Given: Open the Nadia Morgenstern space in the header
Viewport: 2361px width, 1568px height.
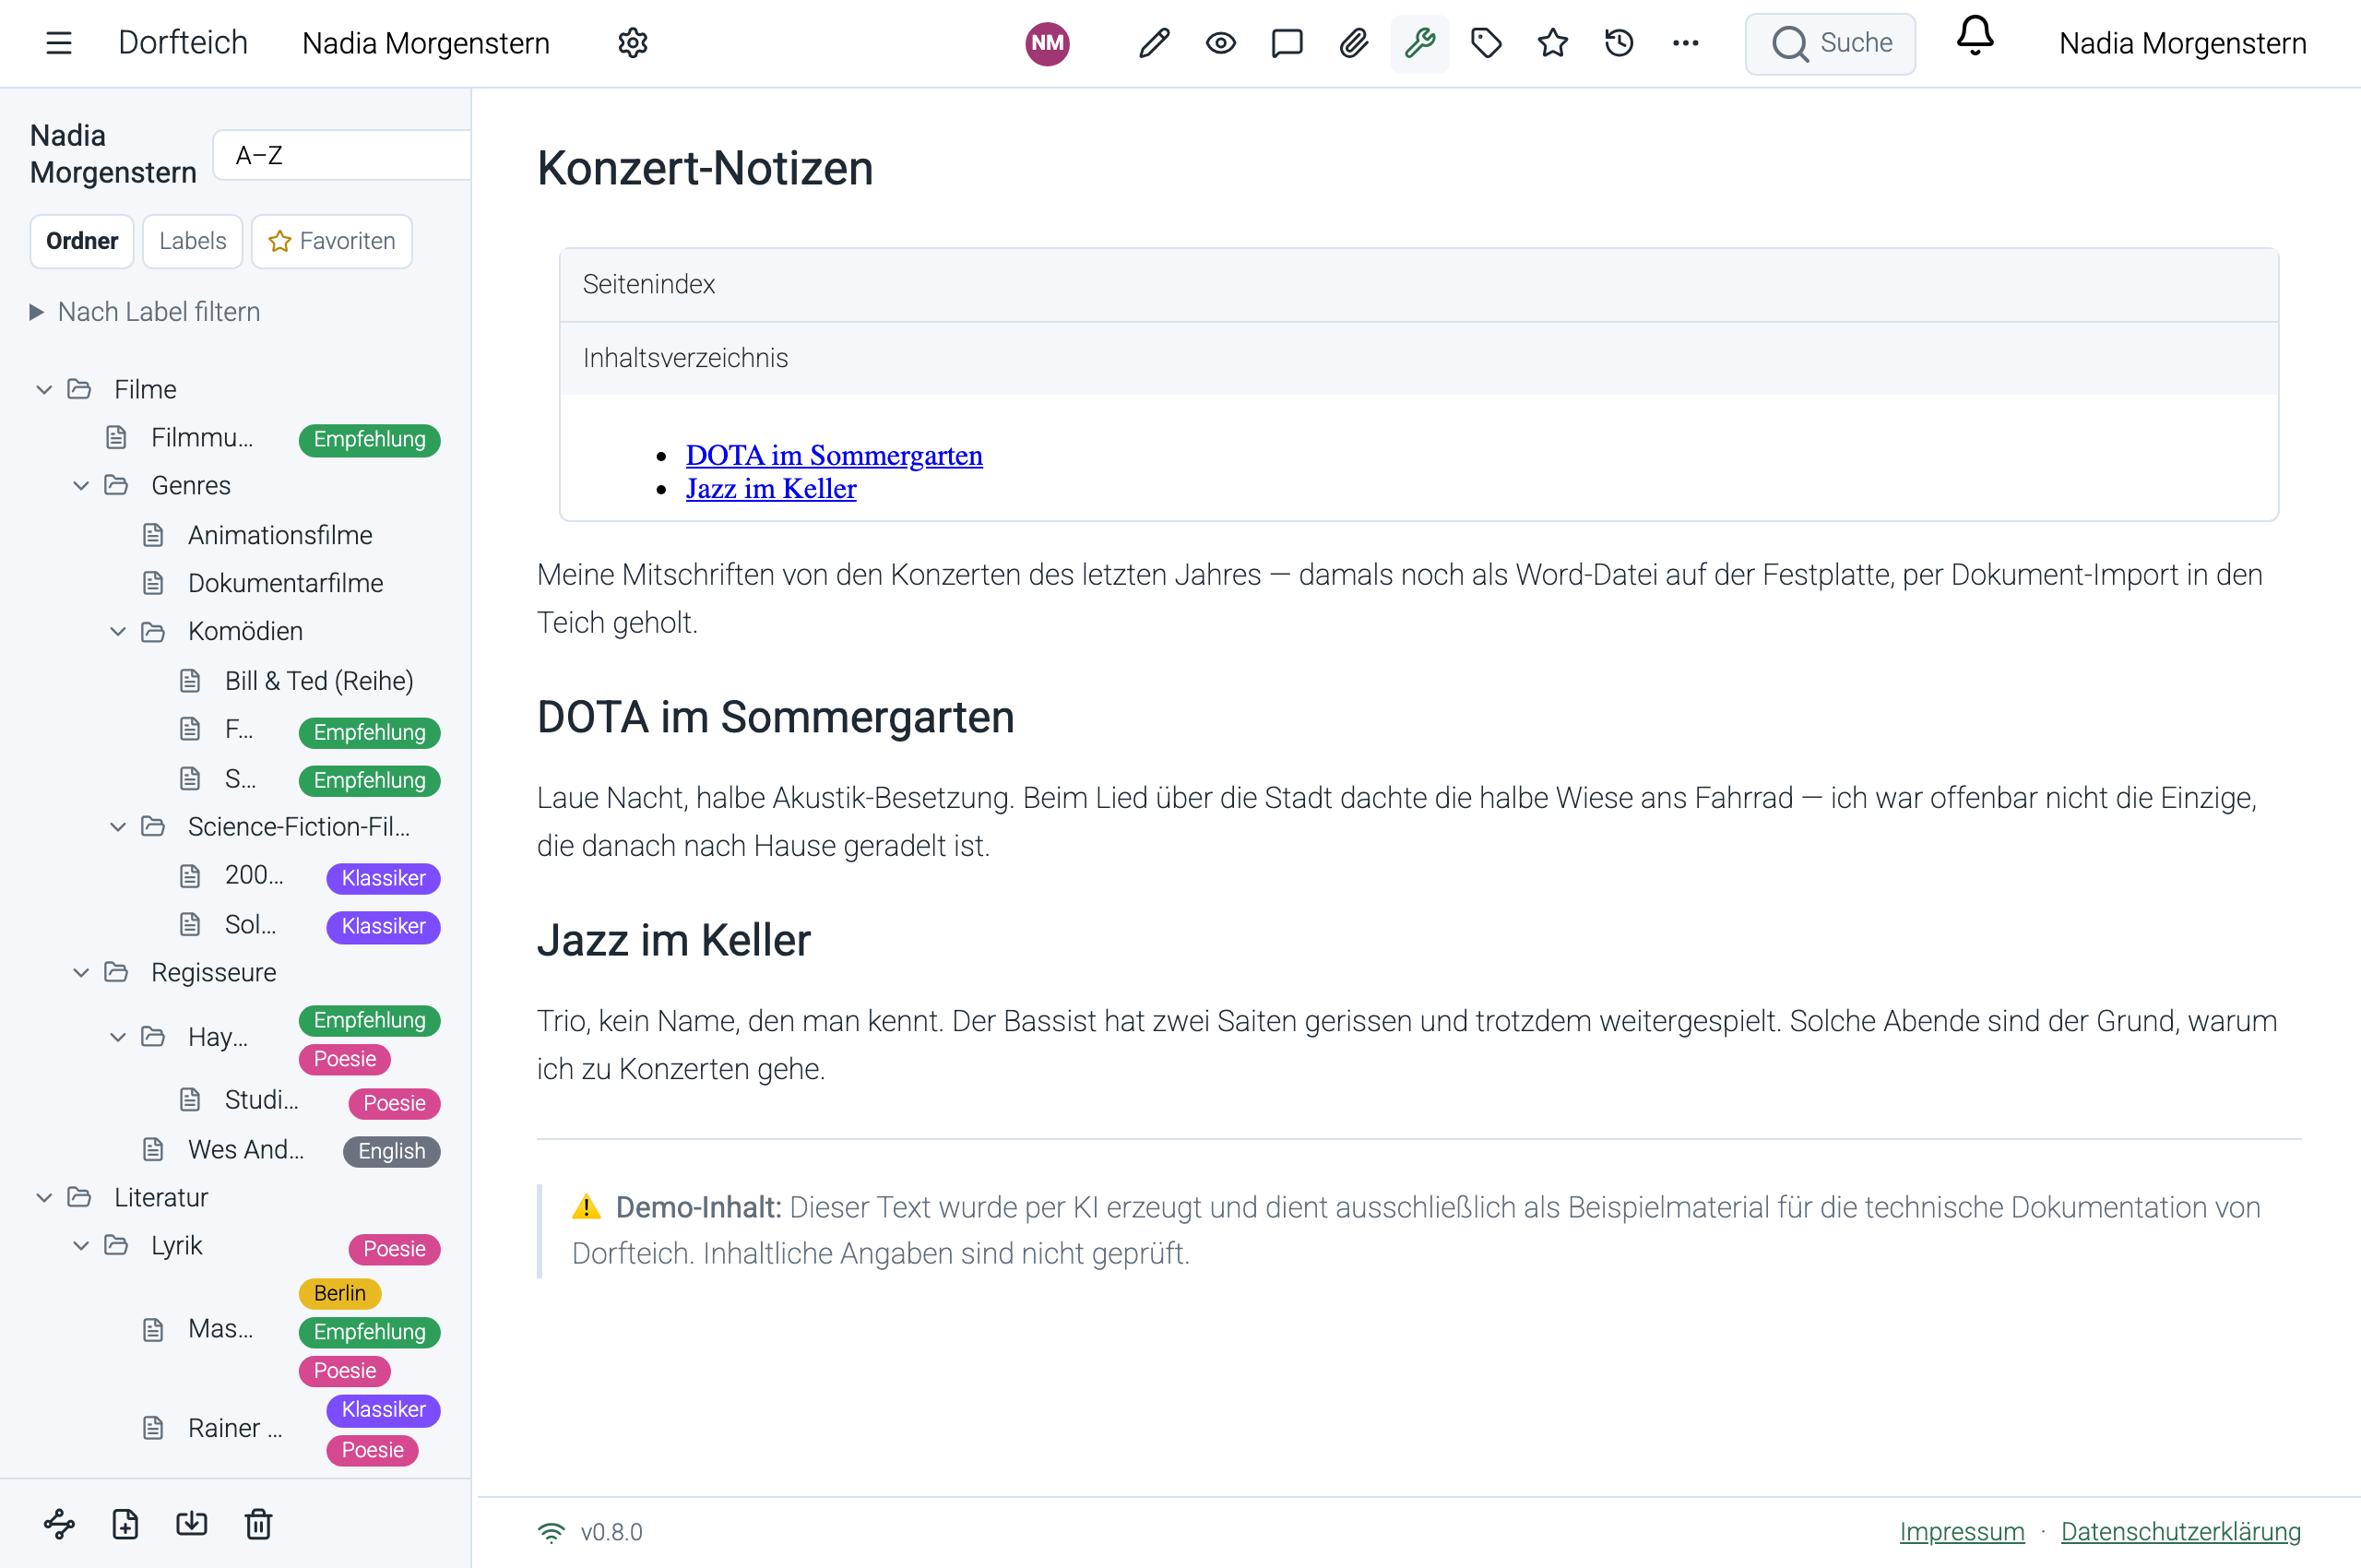Looking at the screenshot, I should pyautogui.click(x=426, y=43).
